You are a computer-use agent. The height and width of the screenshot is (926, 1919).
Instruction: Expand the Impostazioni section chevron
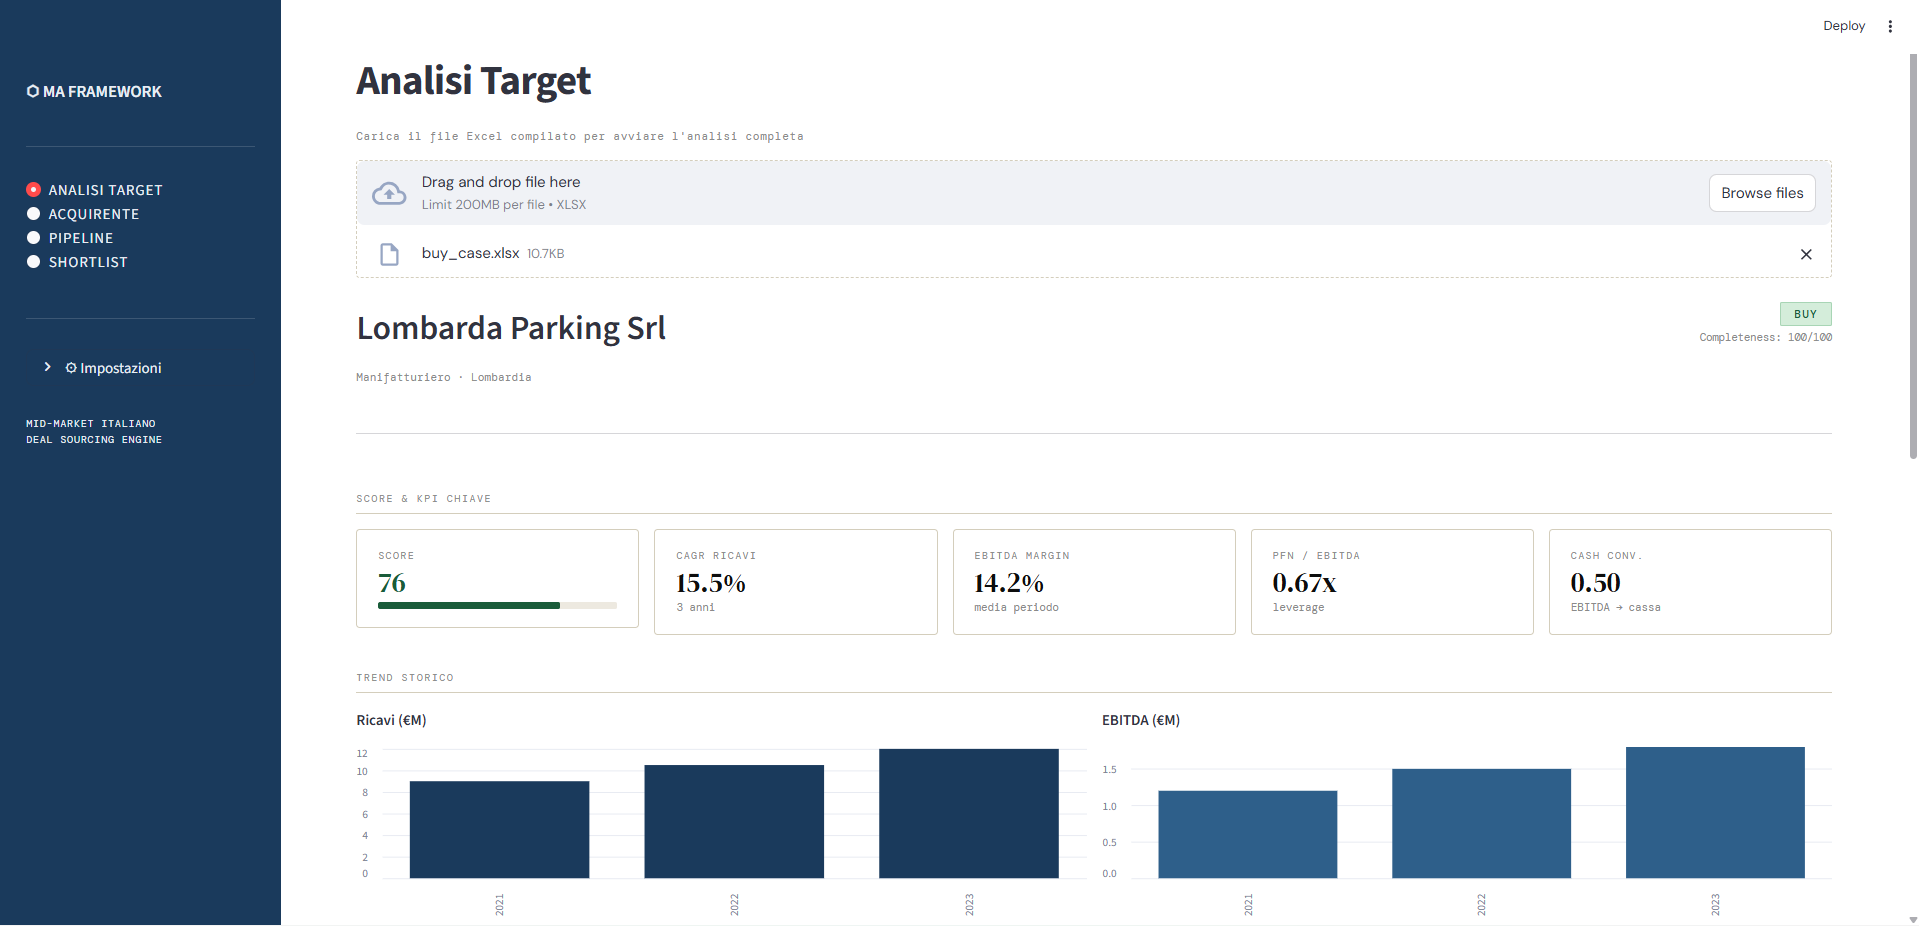47,367
